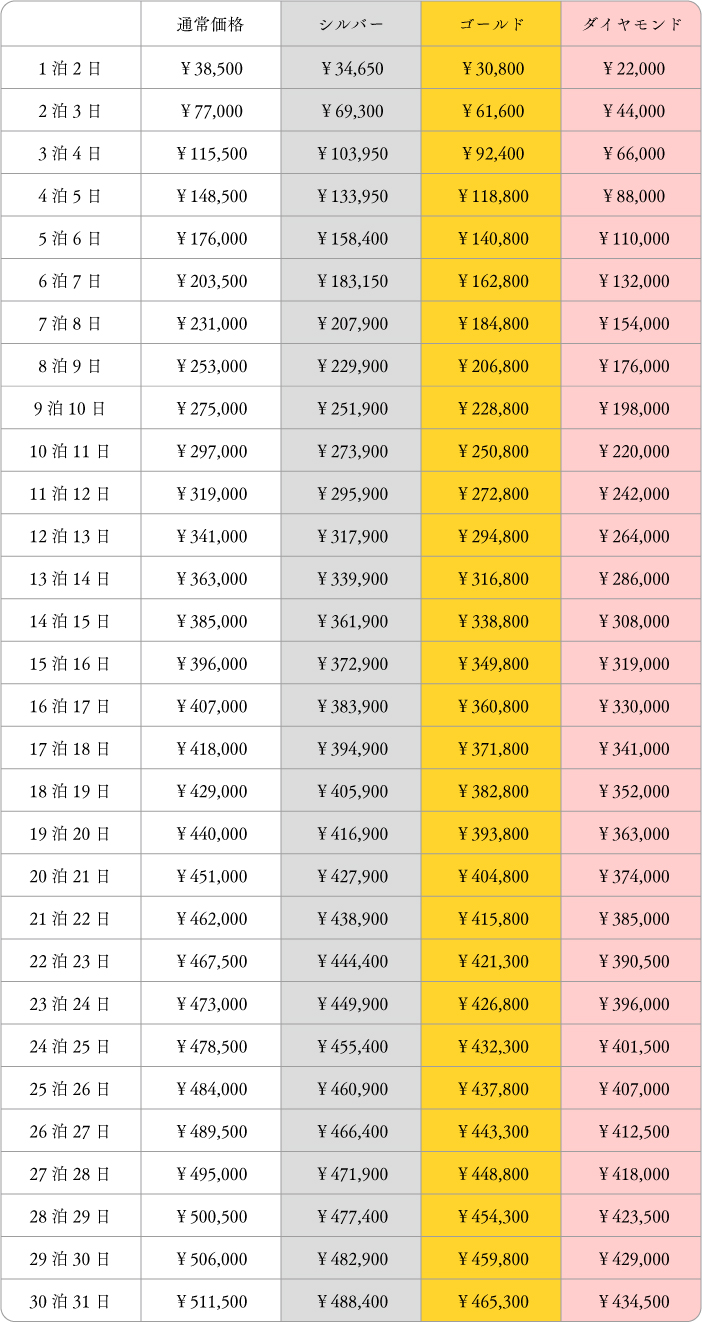Click the 30泊31日 row label
The image size is (702, 1323).
click(x=70, y=1302)
